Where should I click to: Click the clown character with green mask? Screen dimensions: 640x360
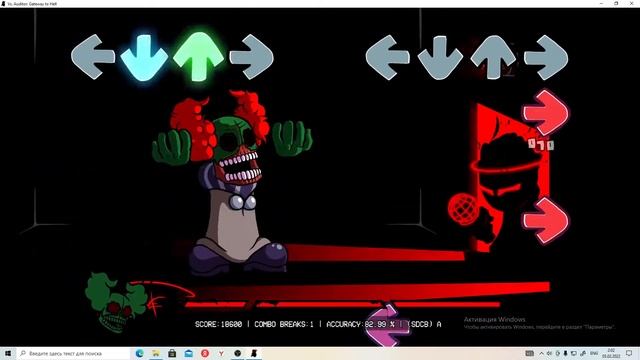pyautogui.click(x=233, y=182)
